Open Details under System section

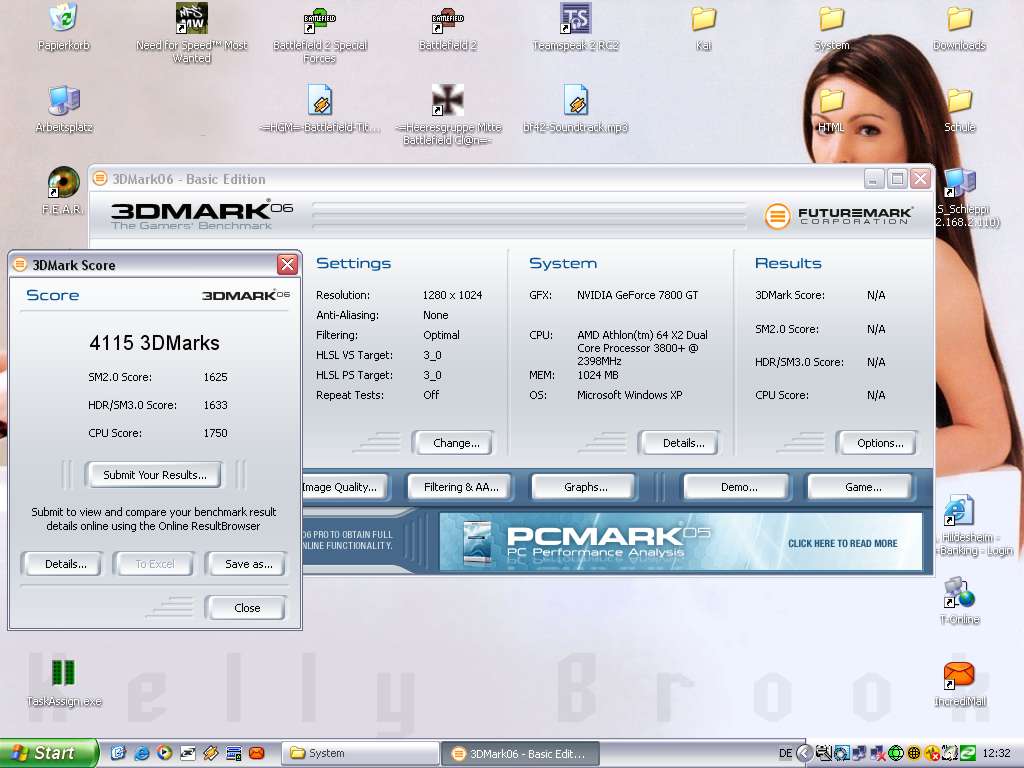click(x=679, y=443)
